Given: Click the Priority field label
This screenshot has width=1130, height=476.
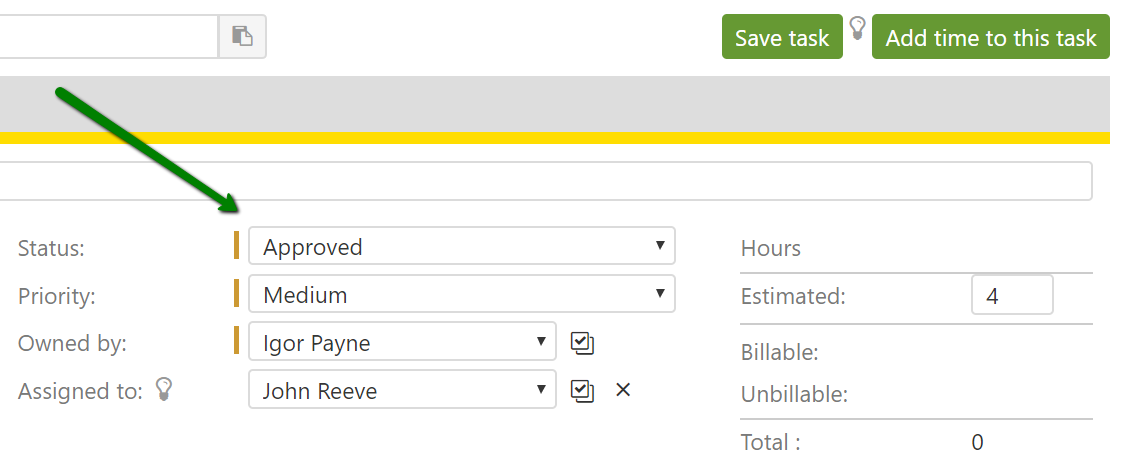Looking at the screenshot, I should pos(57,296).
